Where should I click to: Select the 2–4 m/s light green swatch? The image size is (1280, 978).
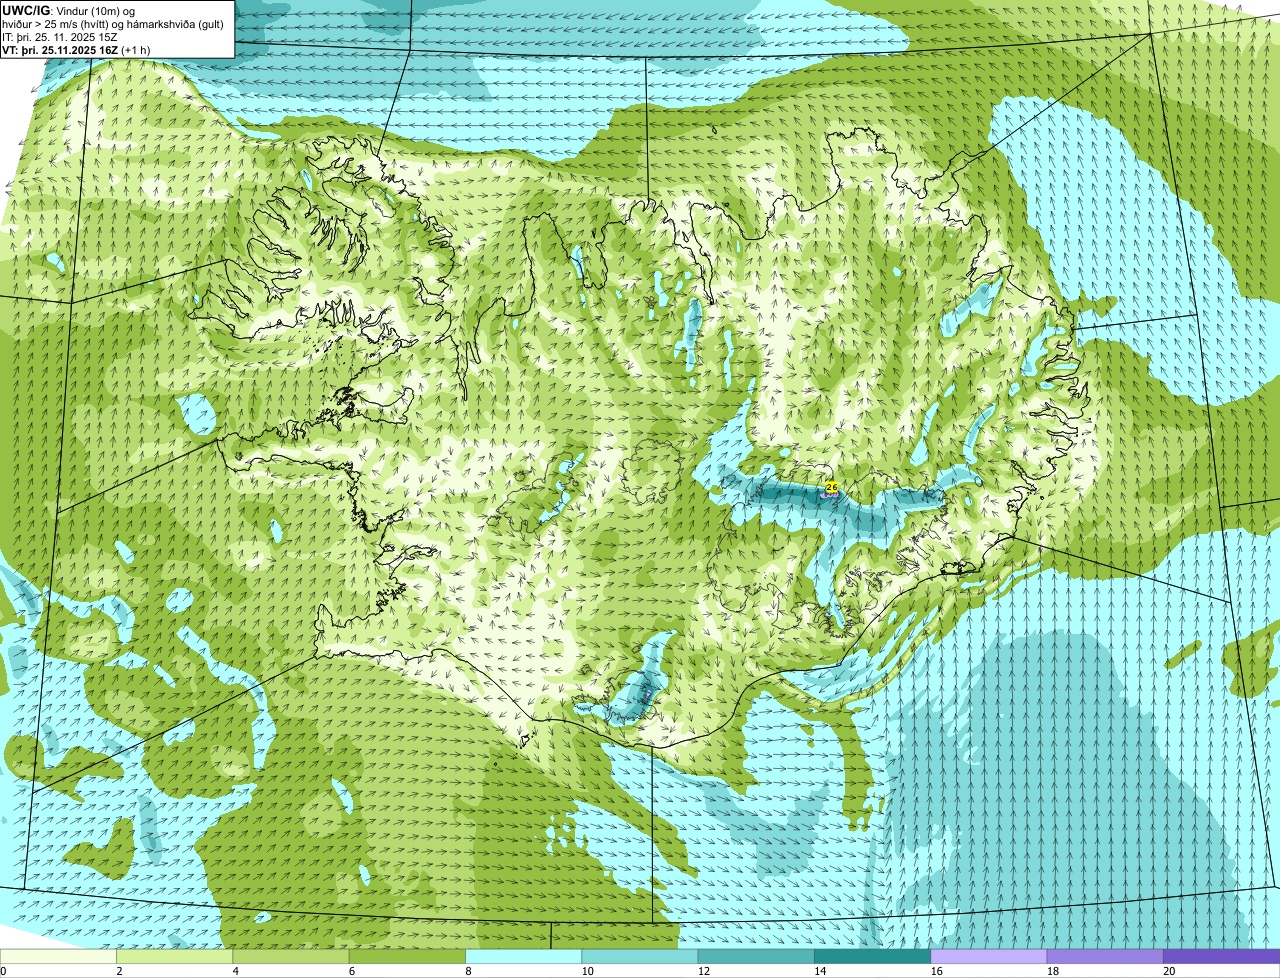coord(175,956)
